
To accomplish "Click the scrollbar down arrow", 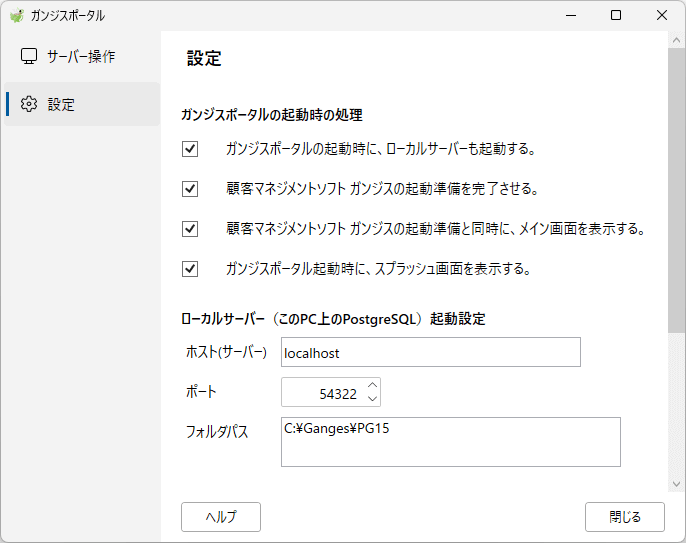I will coord(676,484).
